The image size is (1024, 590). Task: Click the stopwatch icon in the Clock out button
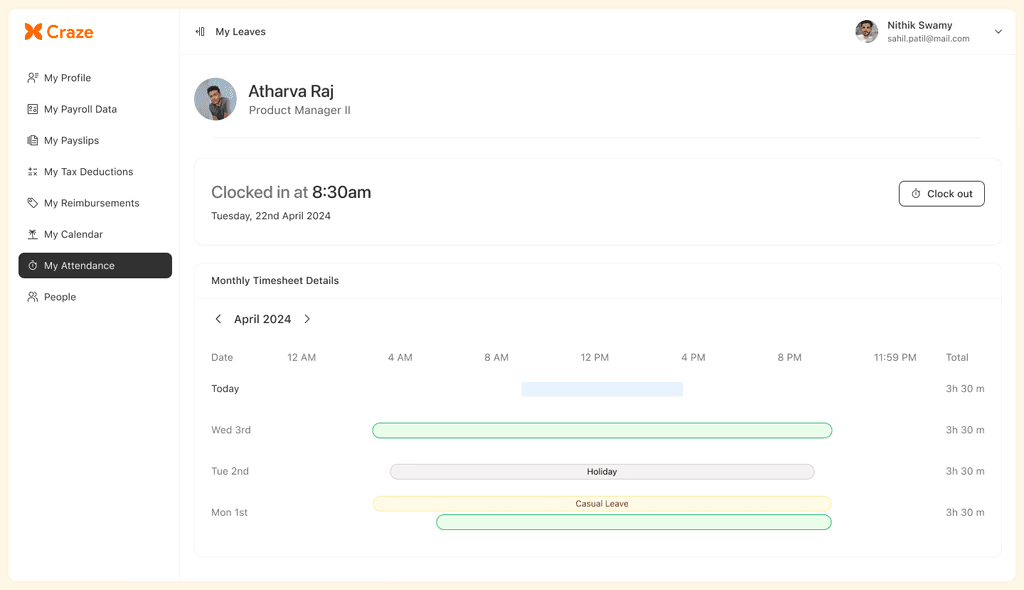pyautogui.click(x=916, y=194)
